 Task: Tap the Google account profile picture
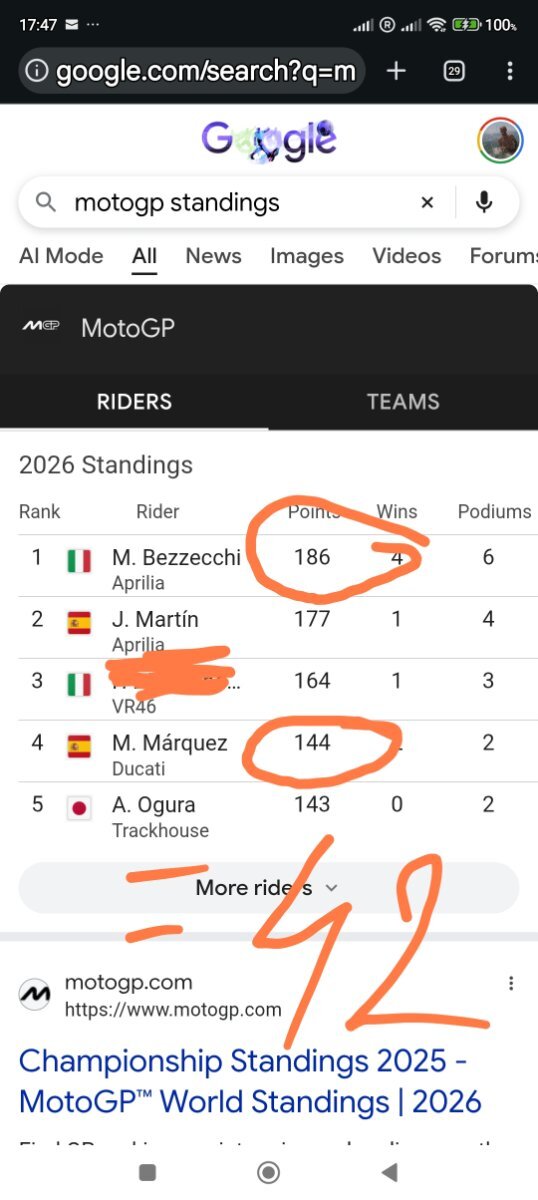pos(501,141)
